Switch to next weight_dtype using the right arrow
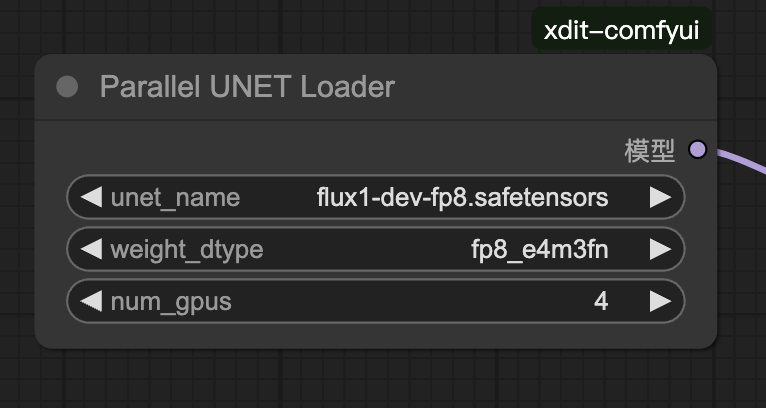Viewport: 766px width, 408px height. click(x=660, y=249)
